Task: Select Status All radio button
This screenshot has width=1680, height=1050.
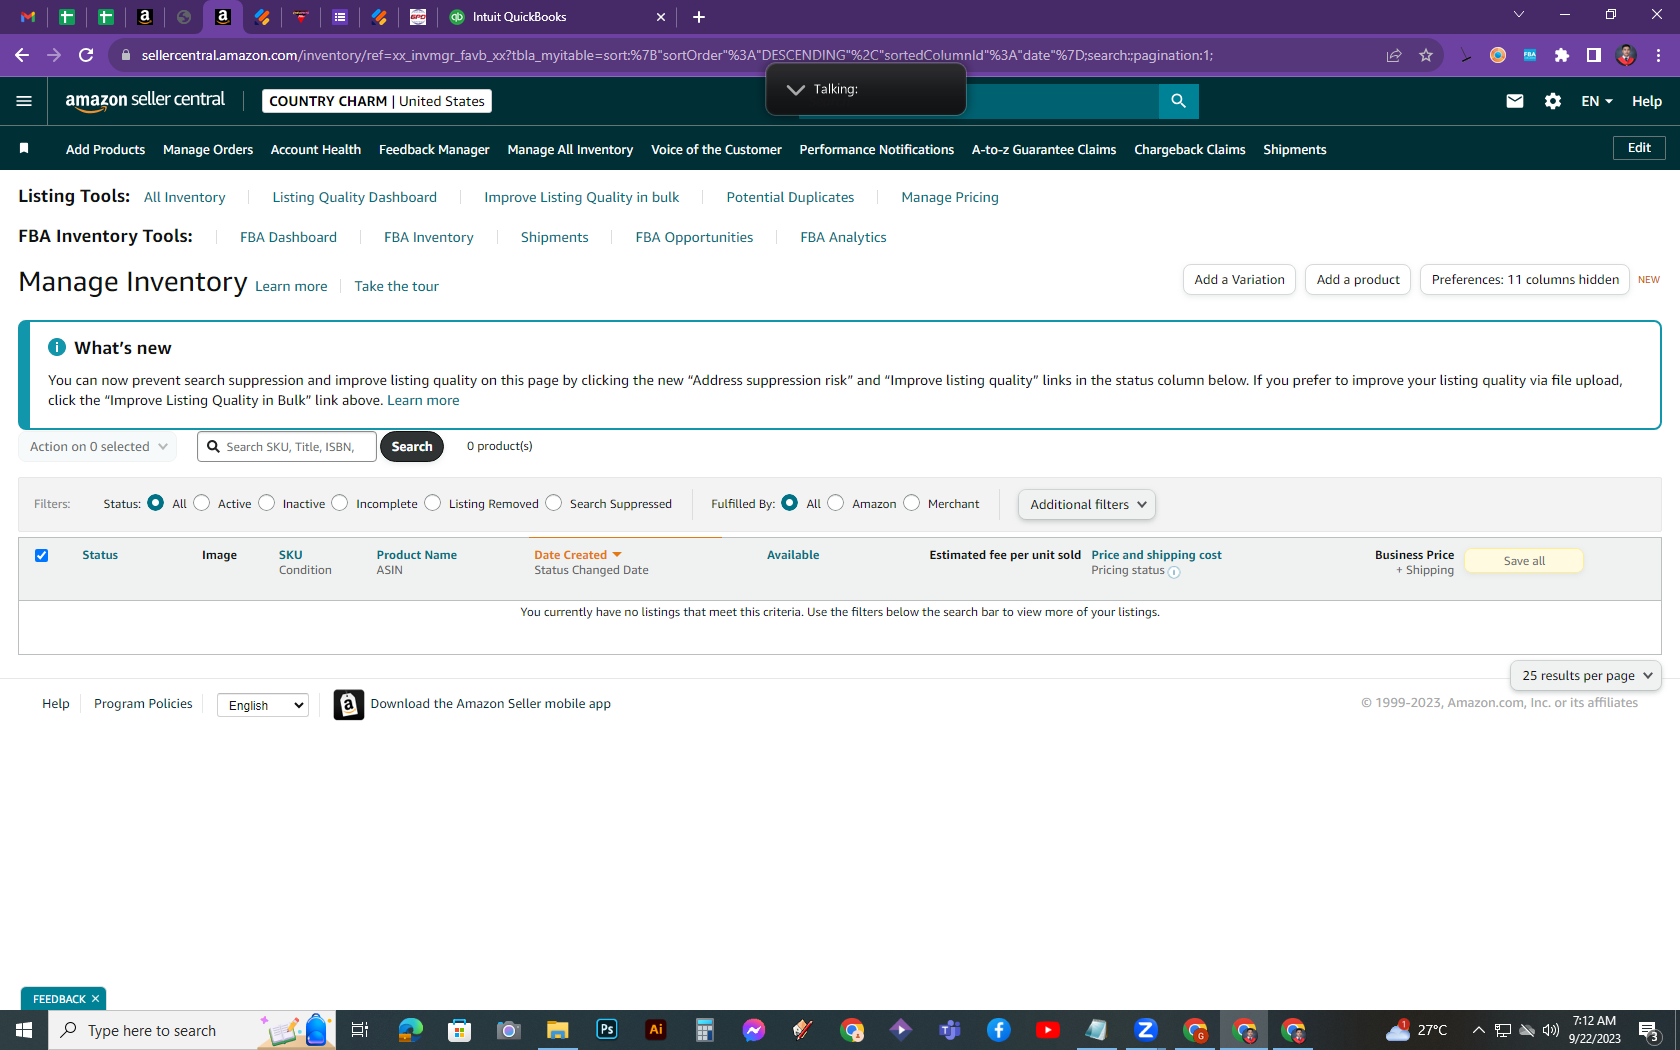Action: [156, 503]
